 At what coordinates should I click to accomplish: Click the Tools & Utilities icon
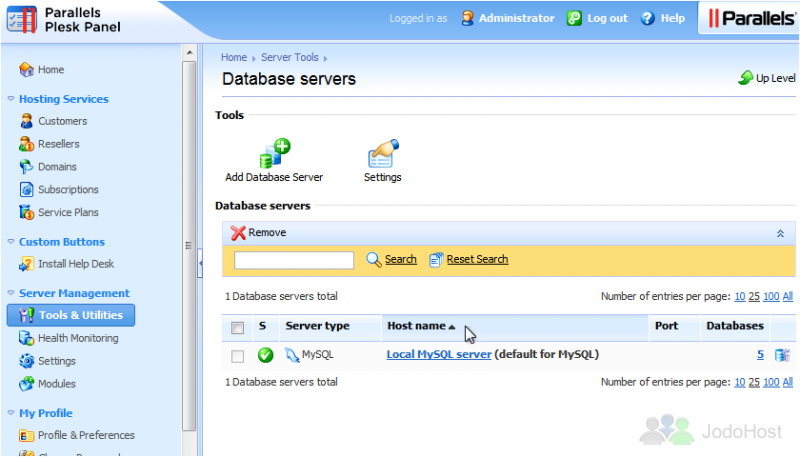click(26, 315)
